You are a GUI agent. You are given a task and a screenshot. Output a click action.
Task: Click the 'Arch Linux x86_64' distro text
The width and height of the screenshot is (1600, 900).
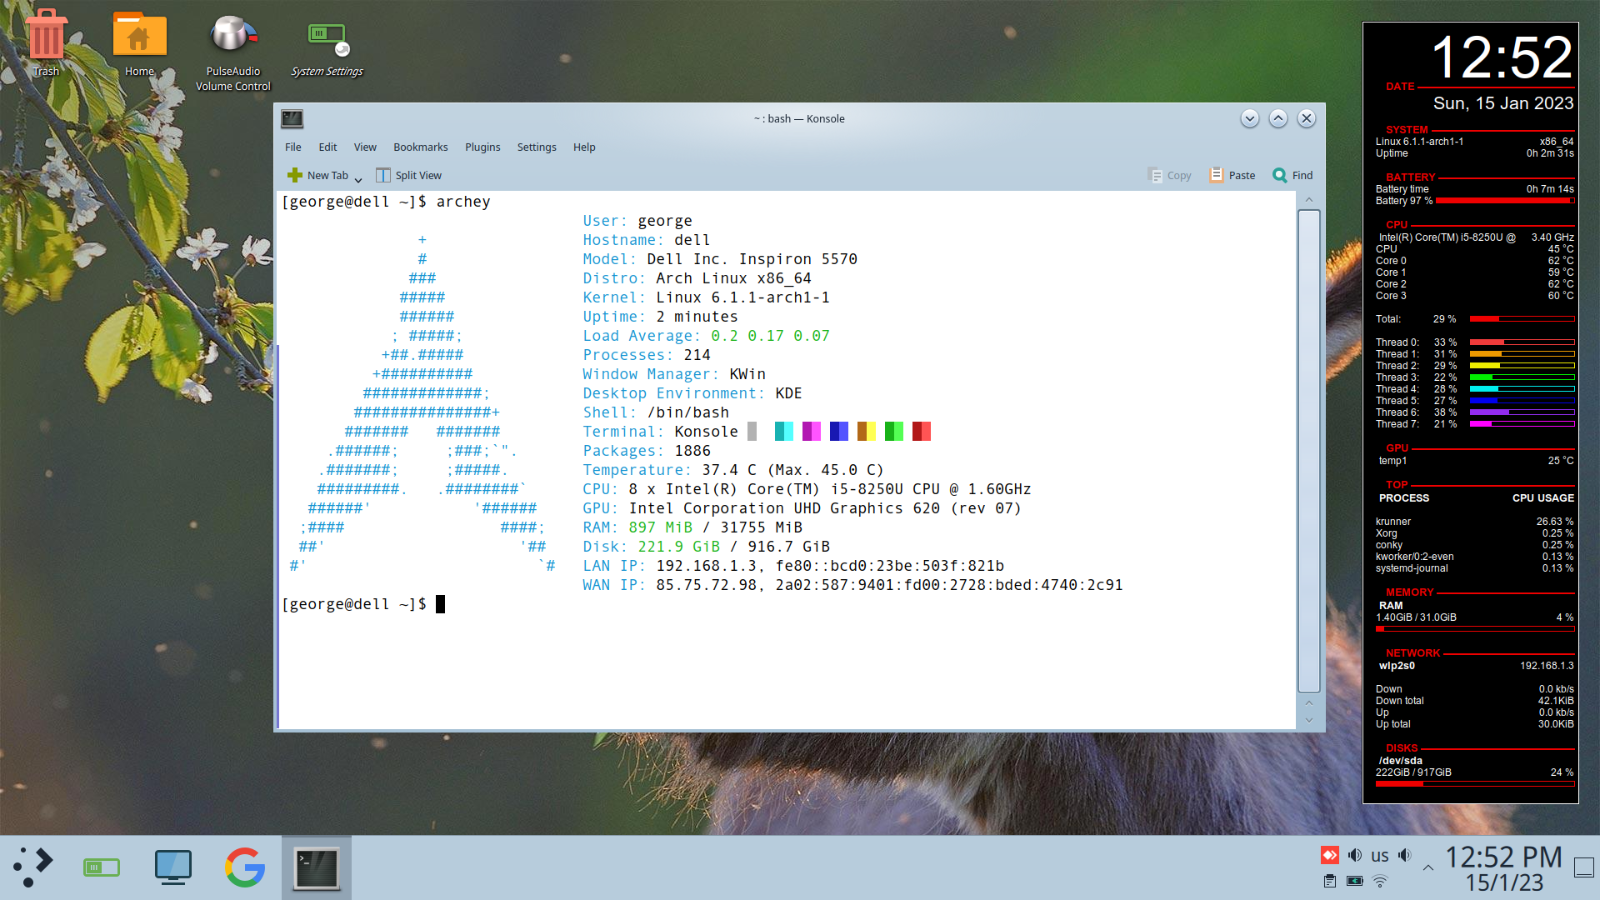pos(733,278)
